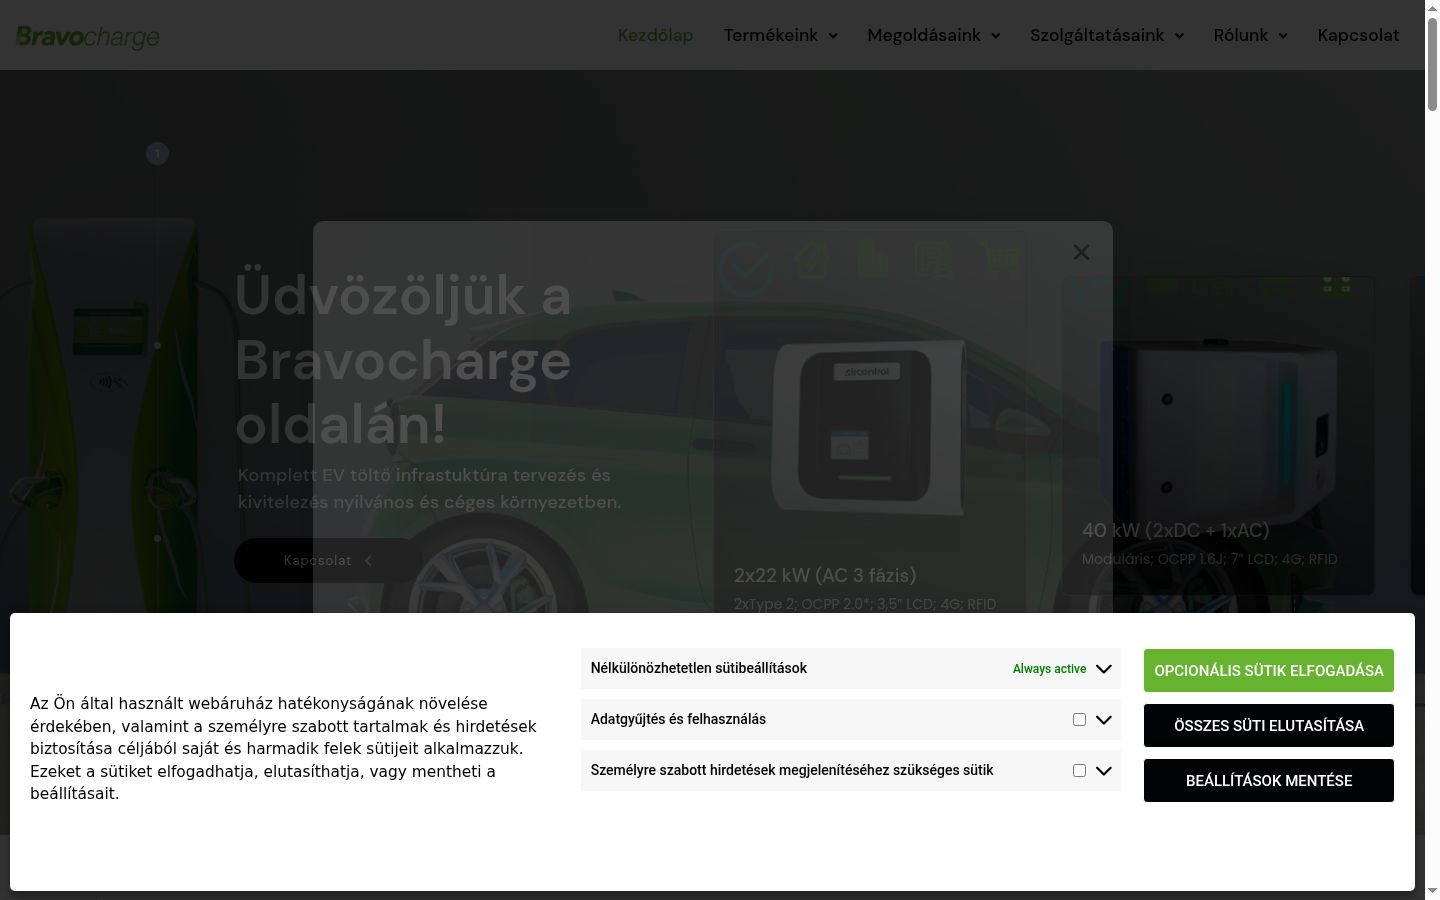Save cookie settings with Beállítások mentése
The image size is (1440, 900).
pos(1269,780)
